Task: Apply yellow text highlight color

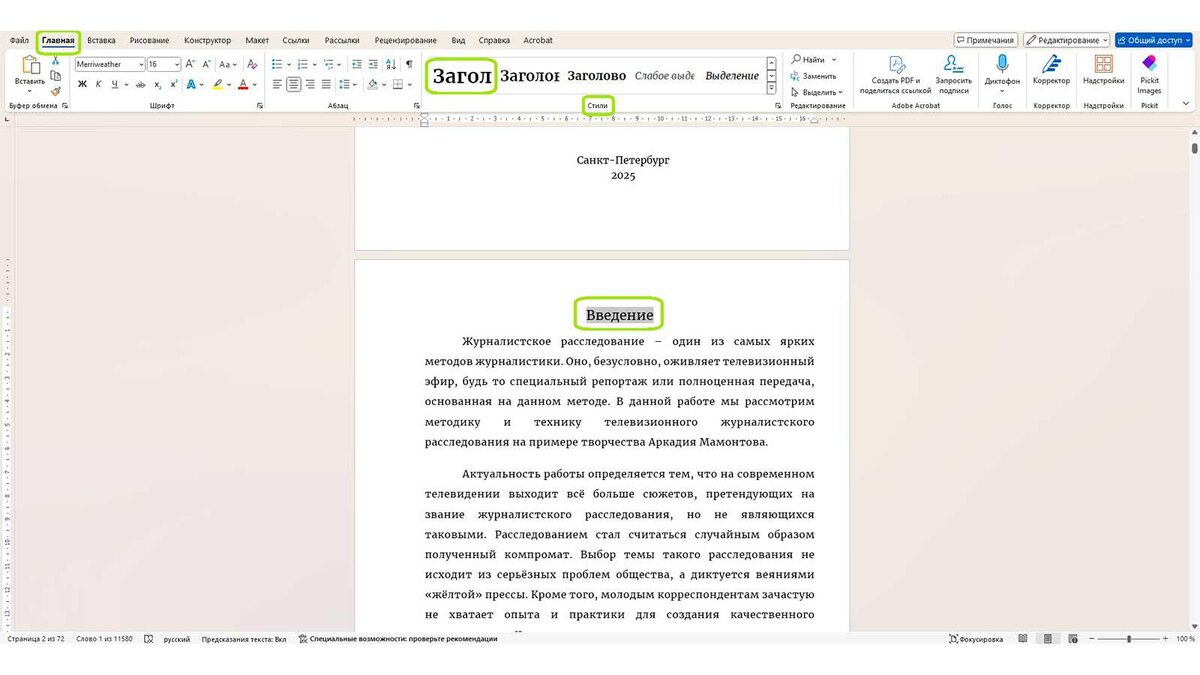Action: pos(218,83)
